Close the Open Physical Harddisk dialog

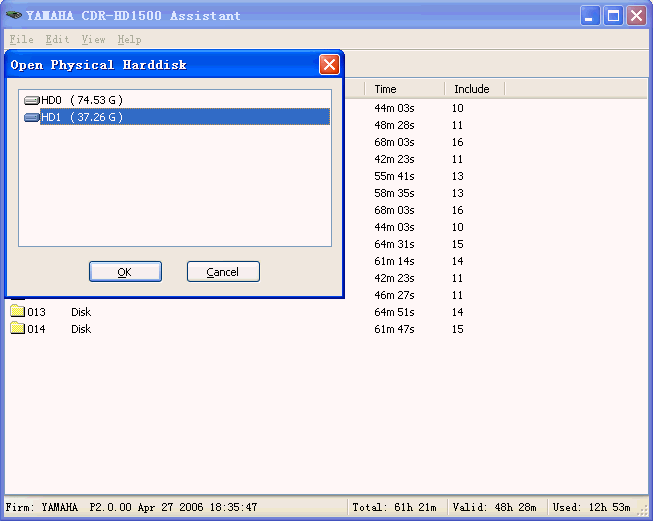pos(329,65)
